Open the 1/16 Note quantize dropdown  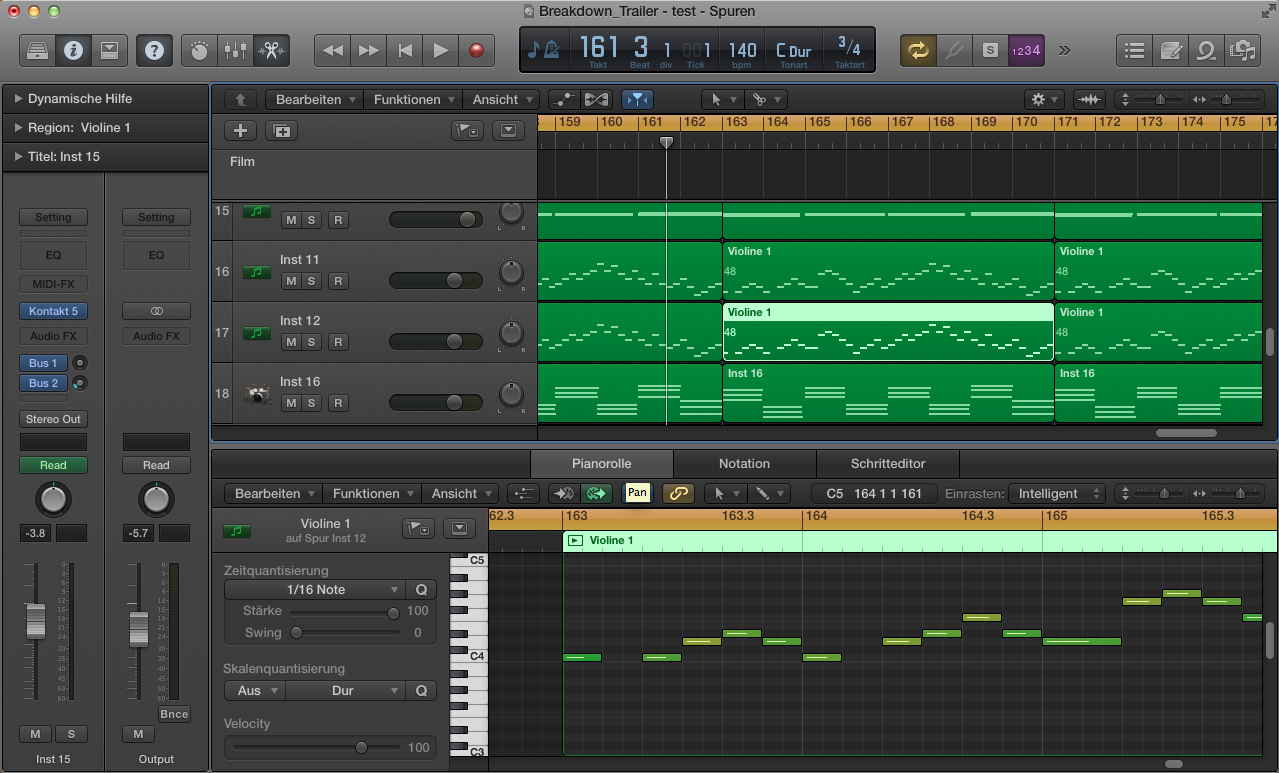316,590
